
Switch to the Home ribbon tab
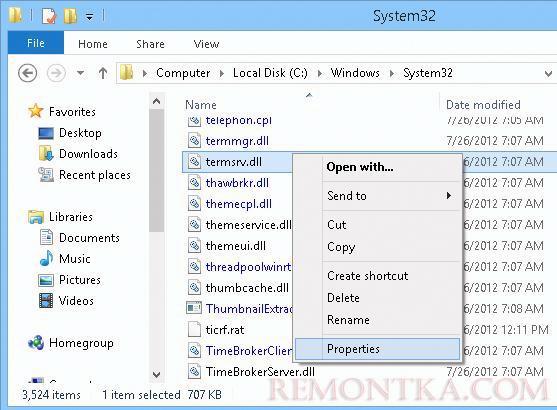pos(93,44)
